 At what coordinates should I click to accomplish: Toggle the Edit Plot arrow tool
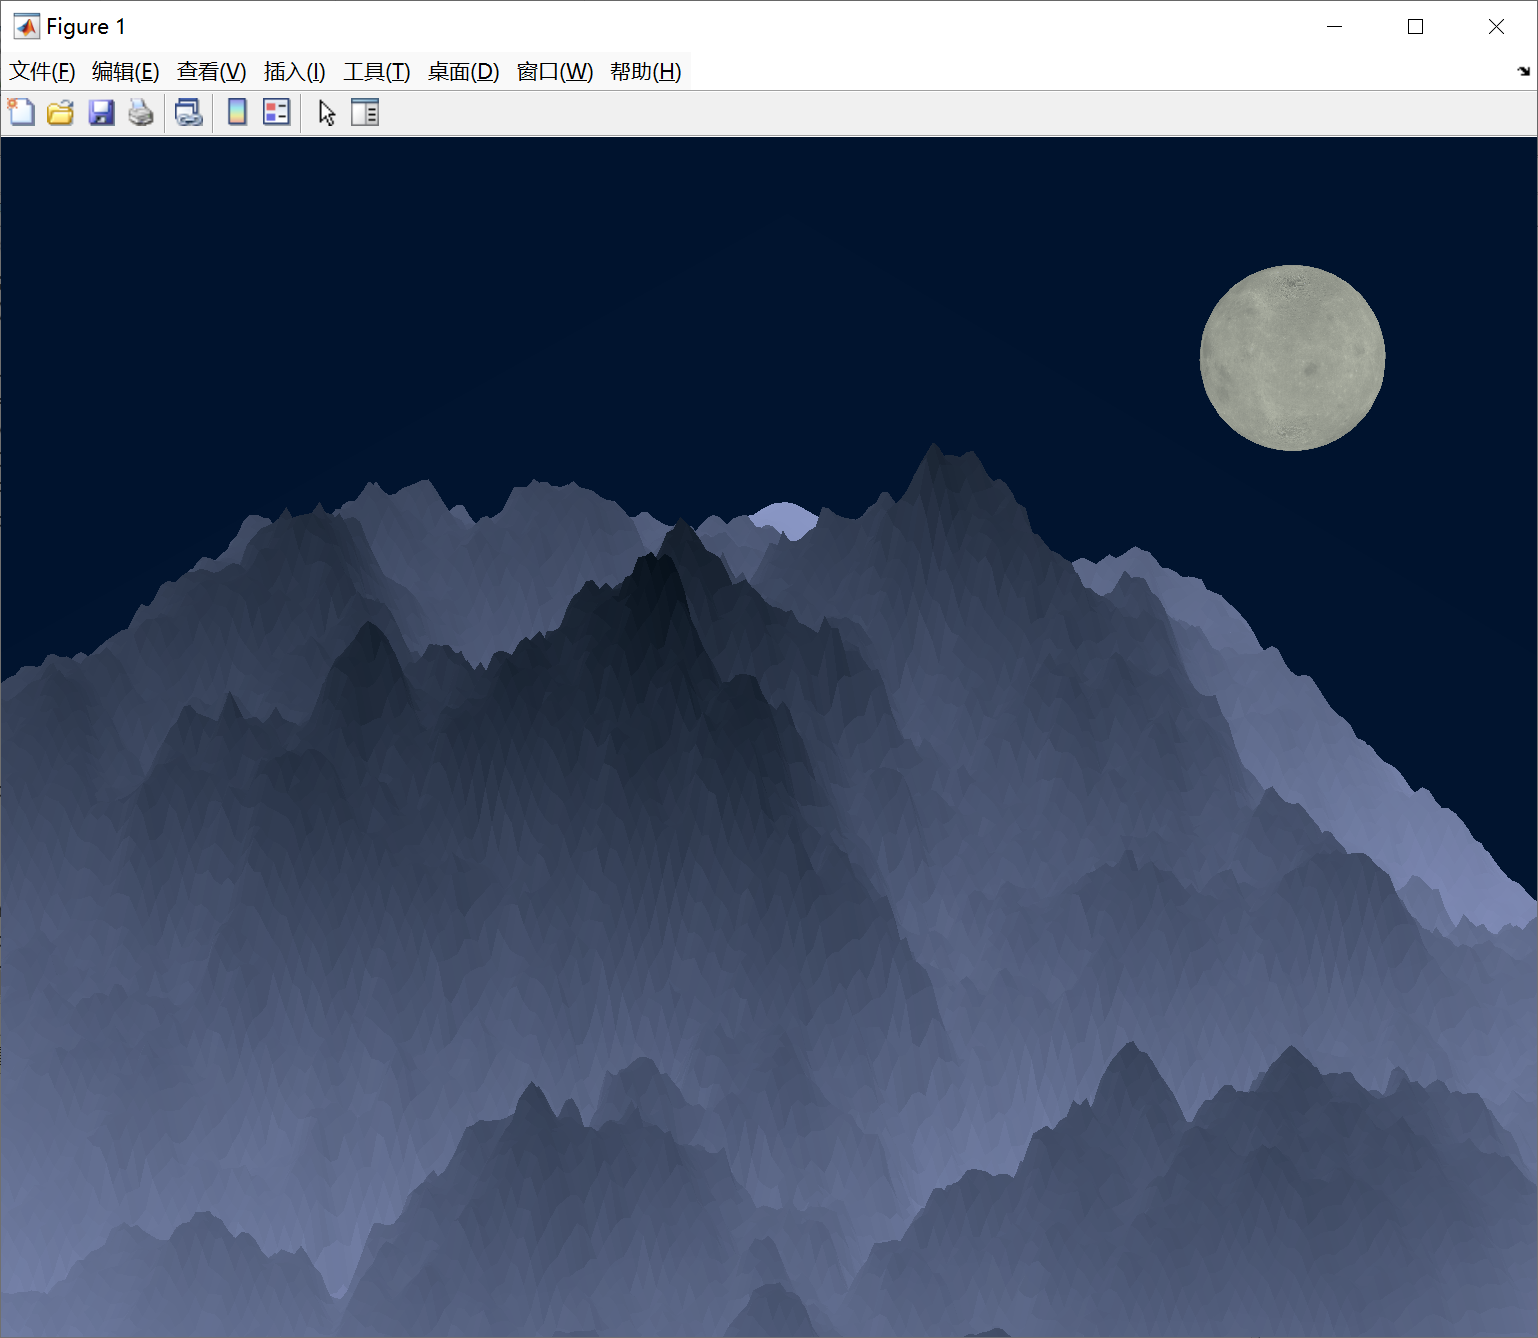[x=326, y=113]
